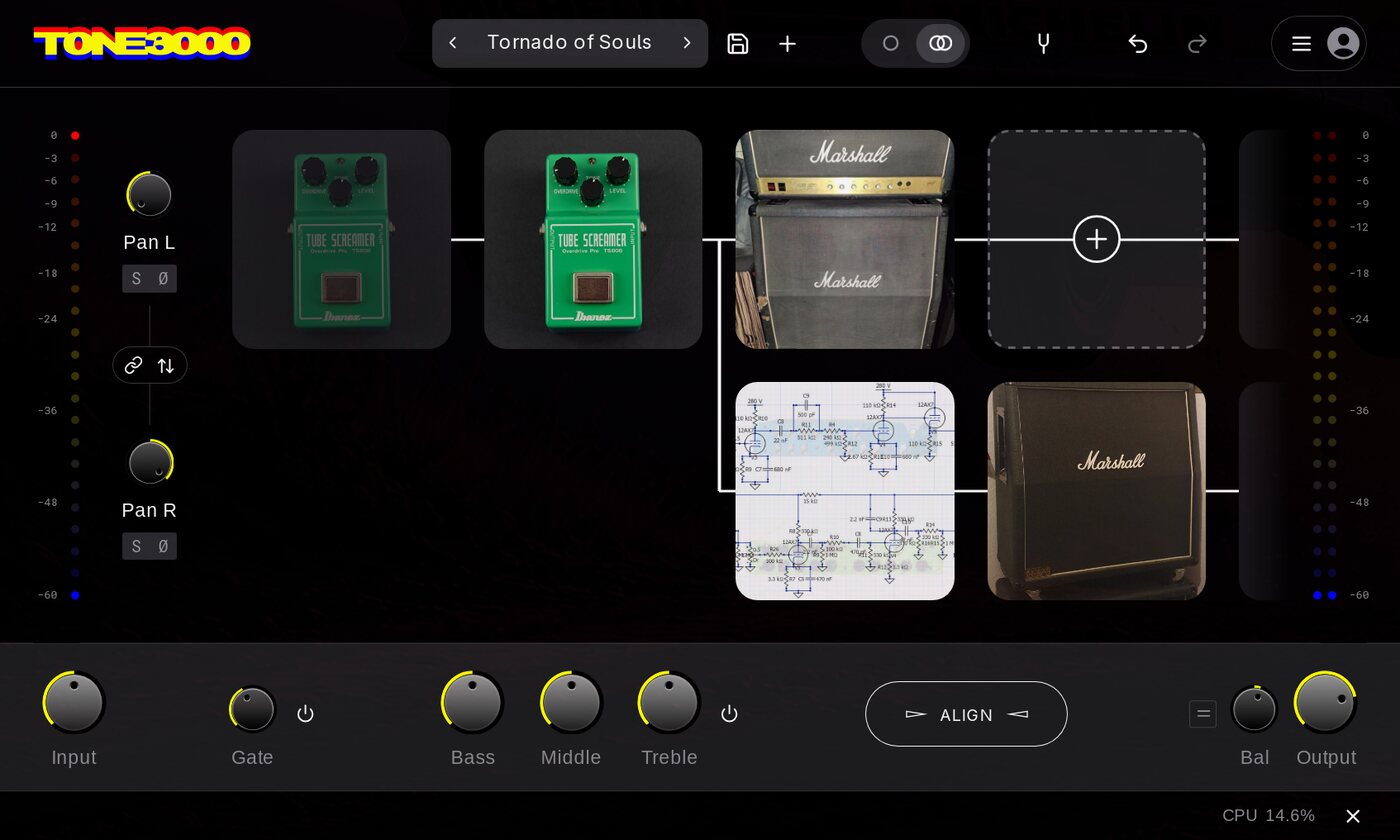Viewport: 1400px width, 840px height.
Task: Adjust the Gate knob
Action: point(252,709)
